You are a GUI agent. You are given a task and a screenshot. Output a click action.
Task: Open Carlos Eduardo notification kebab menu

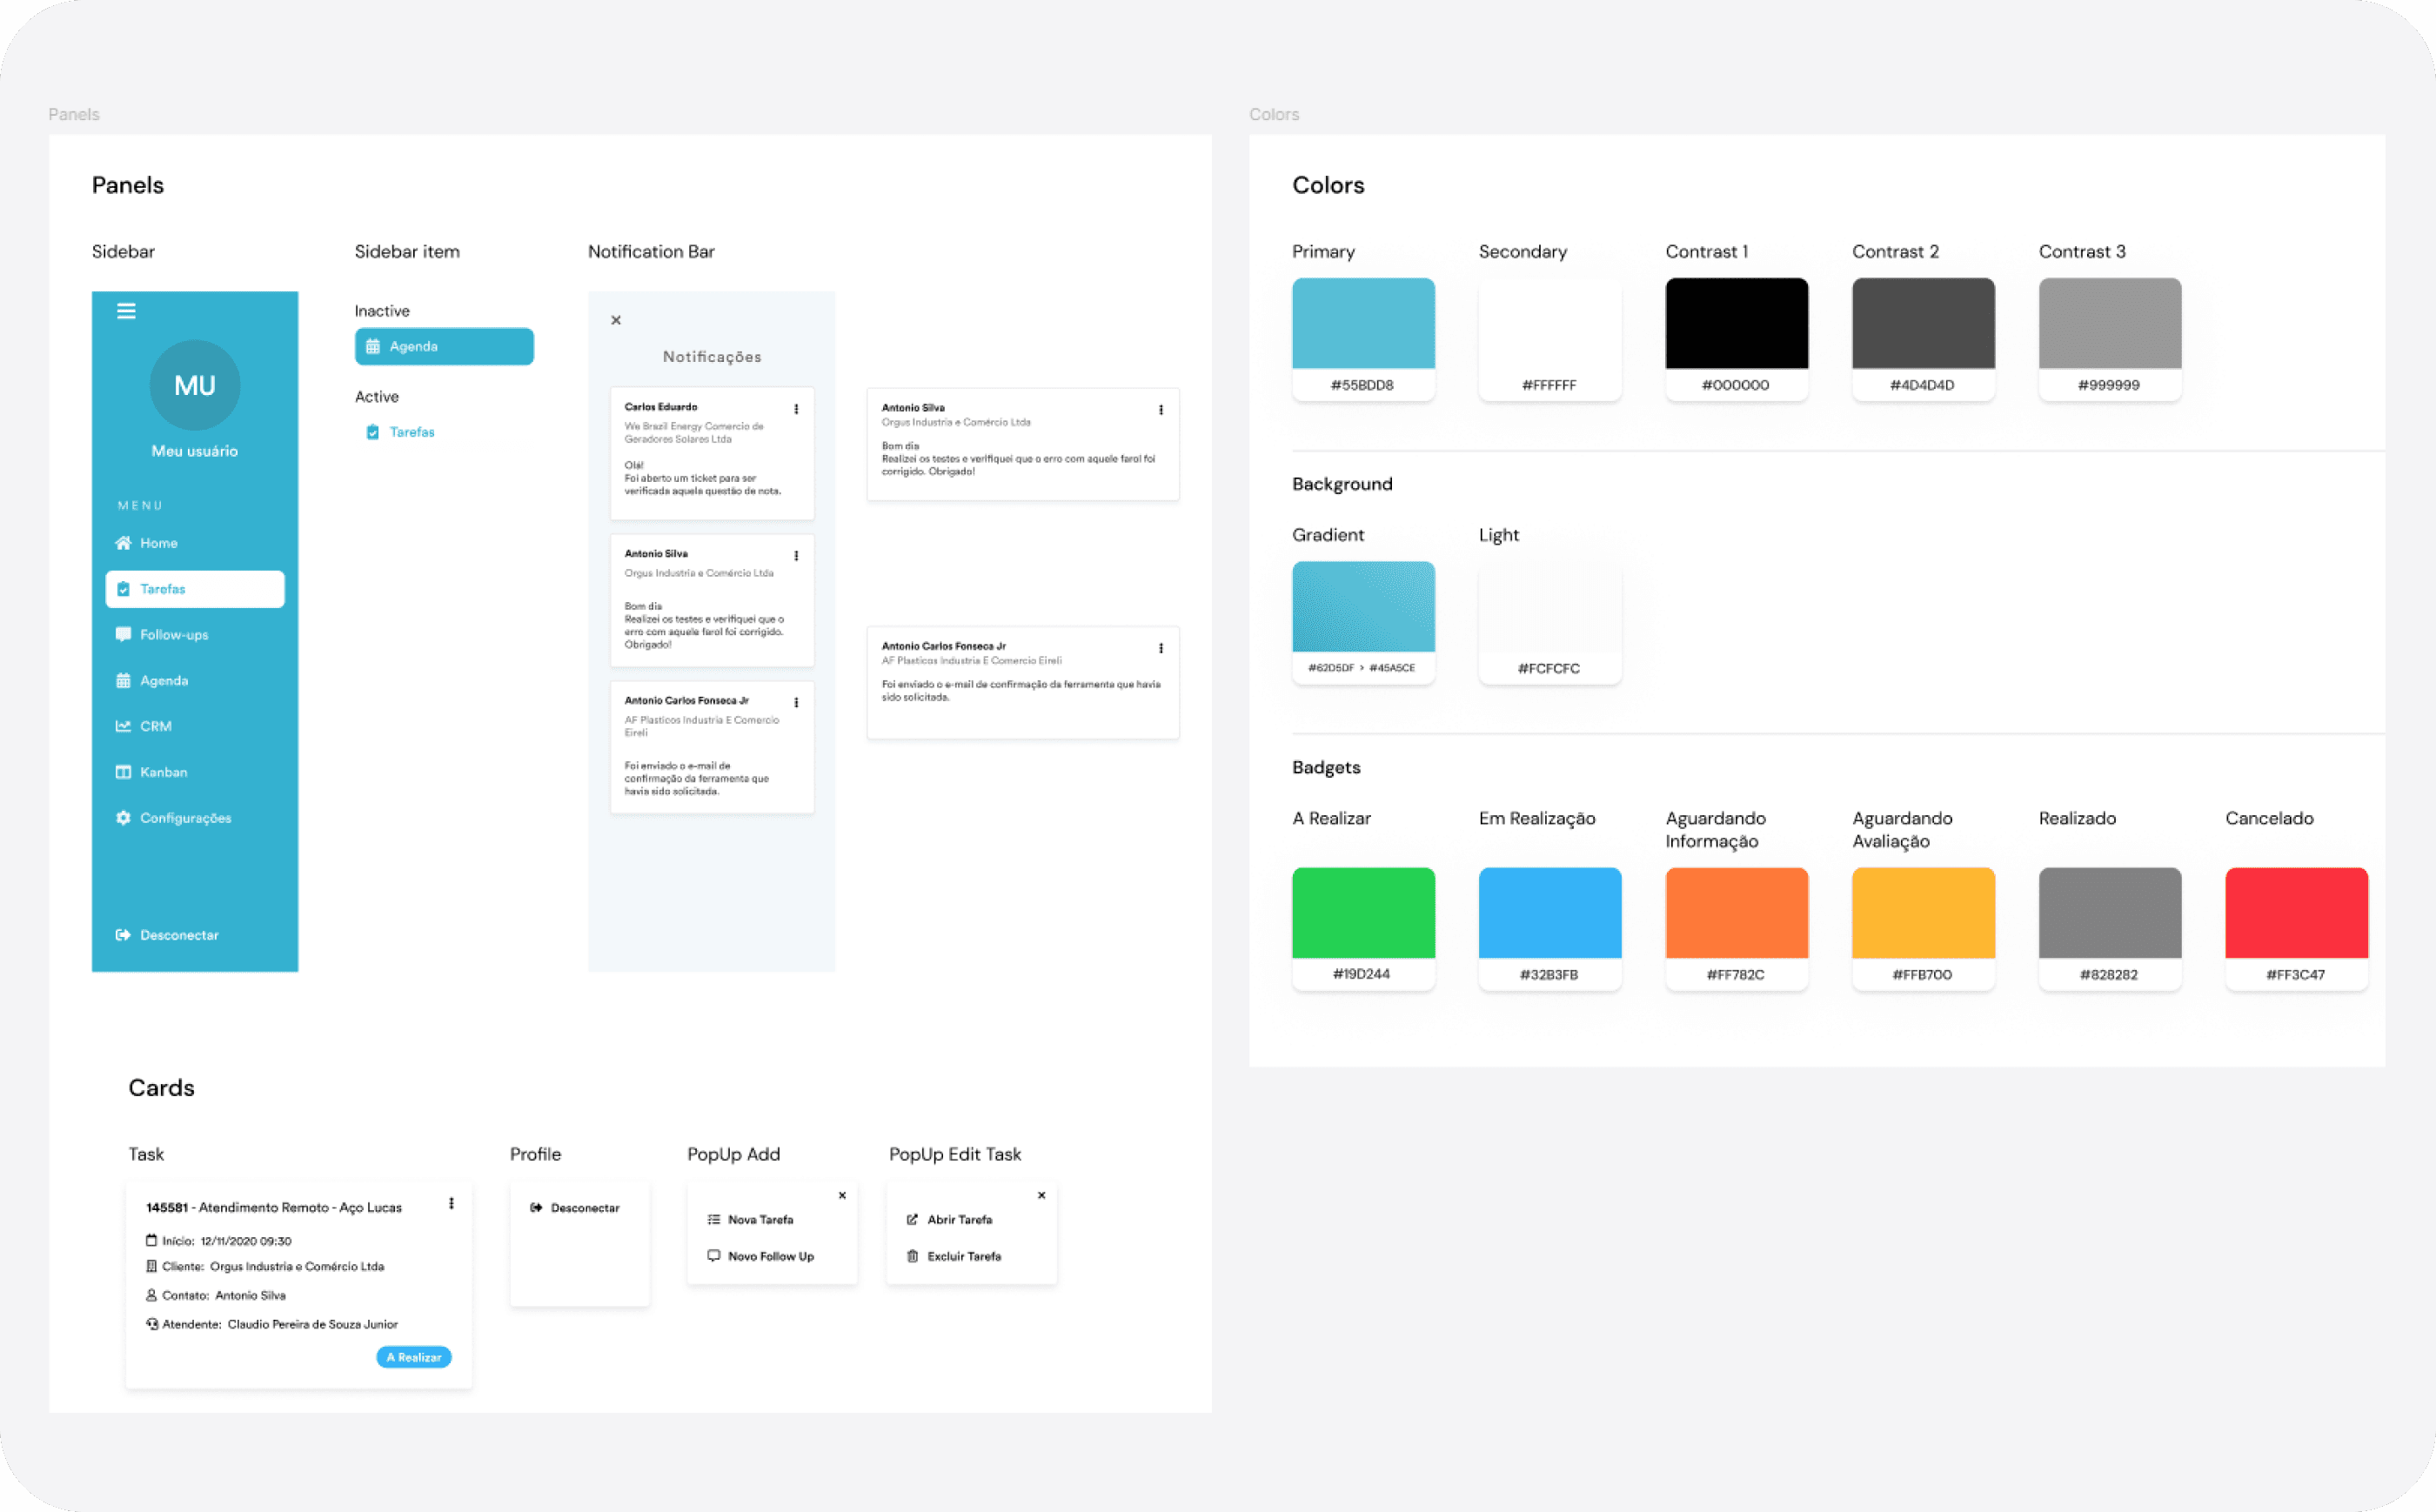pos(796,409)
